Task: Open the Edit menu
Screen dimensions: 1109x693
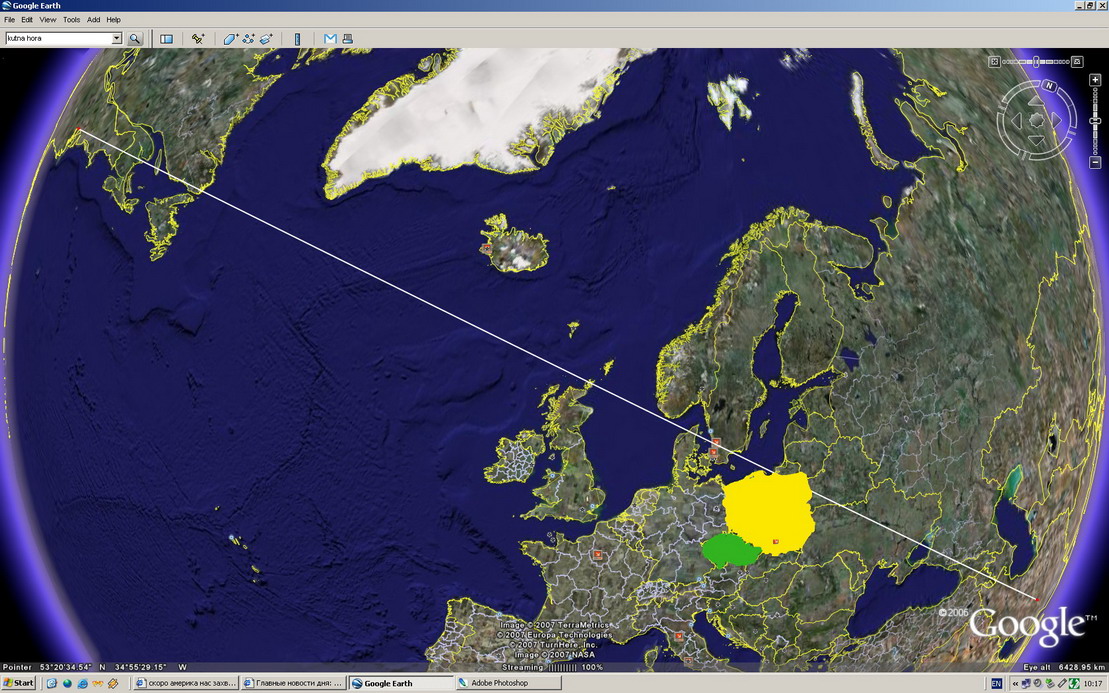Action: tap(27, 20)
